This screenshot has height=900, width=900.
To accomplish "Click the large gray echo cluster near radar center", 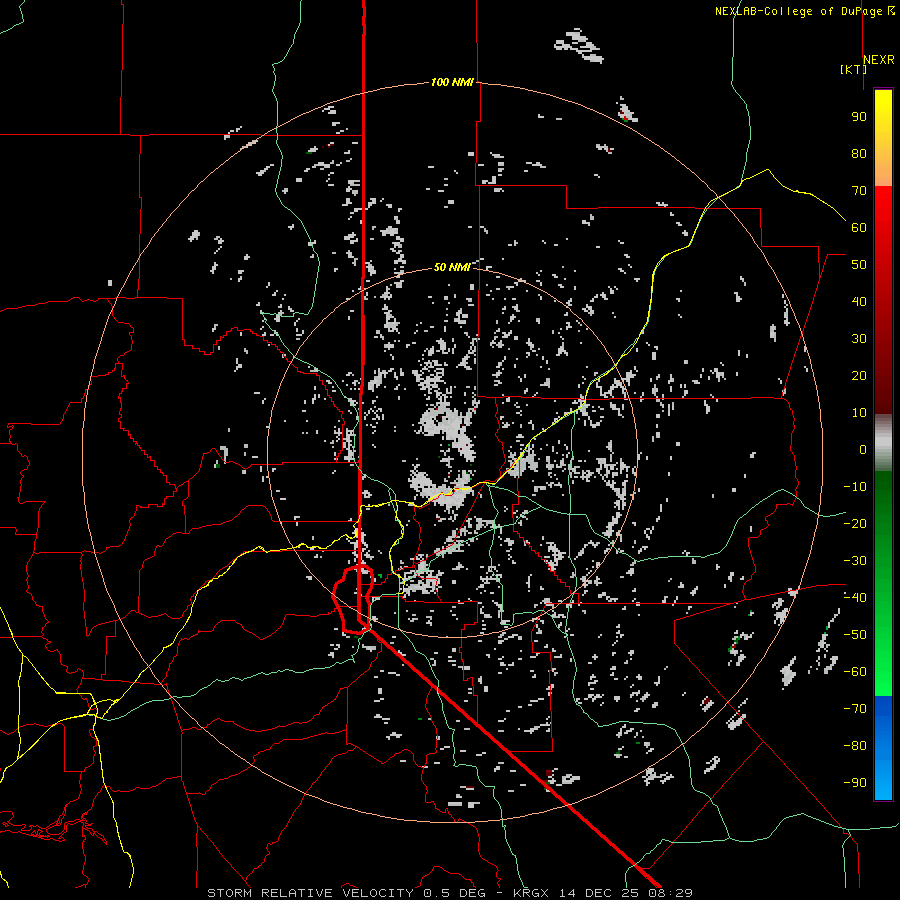I will click(447, 426).
